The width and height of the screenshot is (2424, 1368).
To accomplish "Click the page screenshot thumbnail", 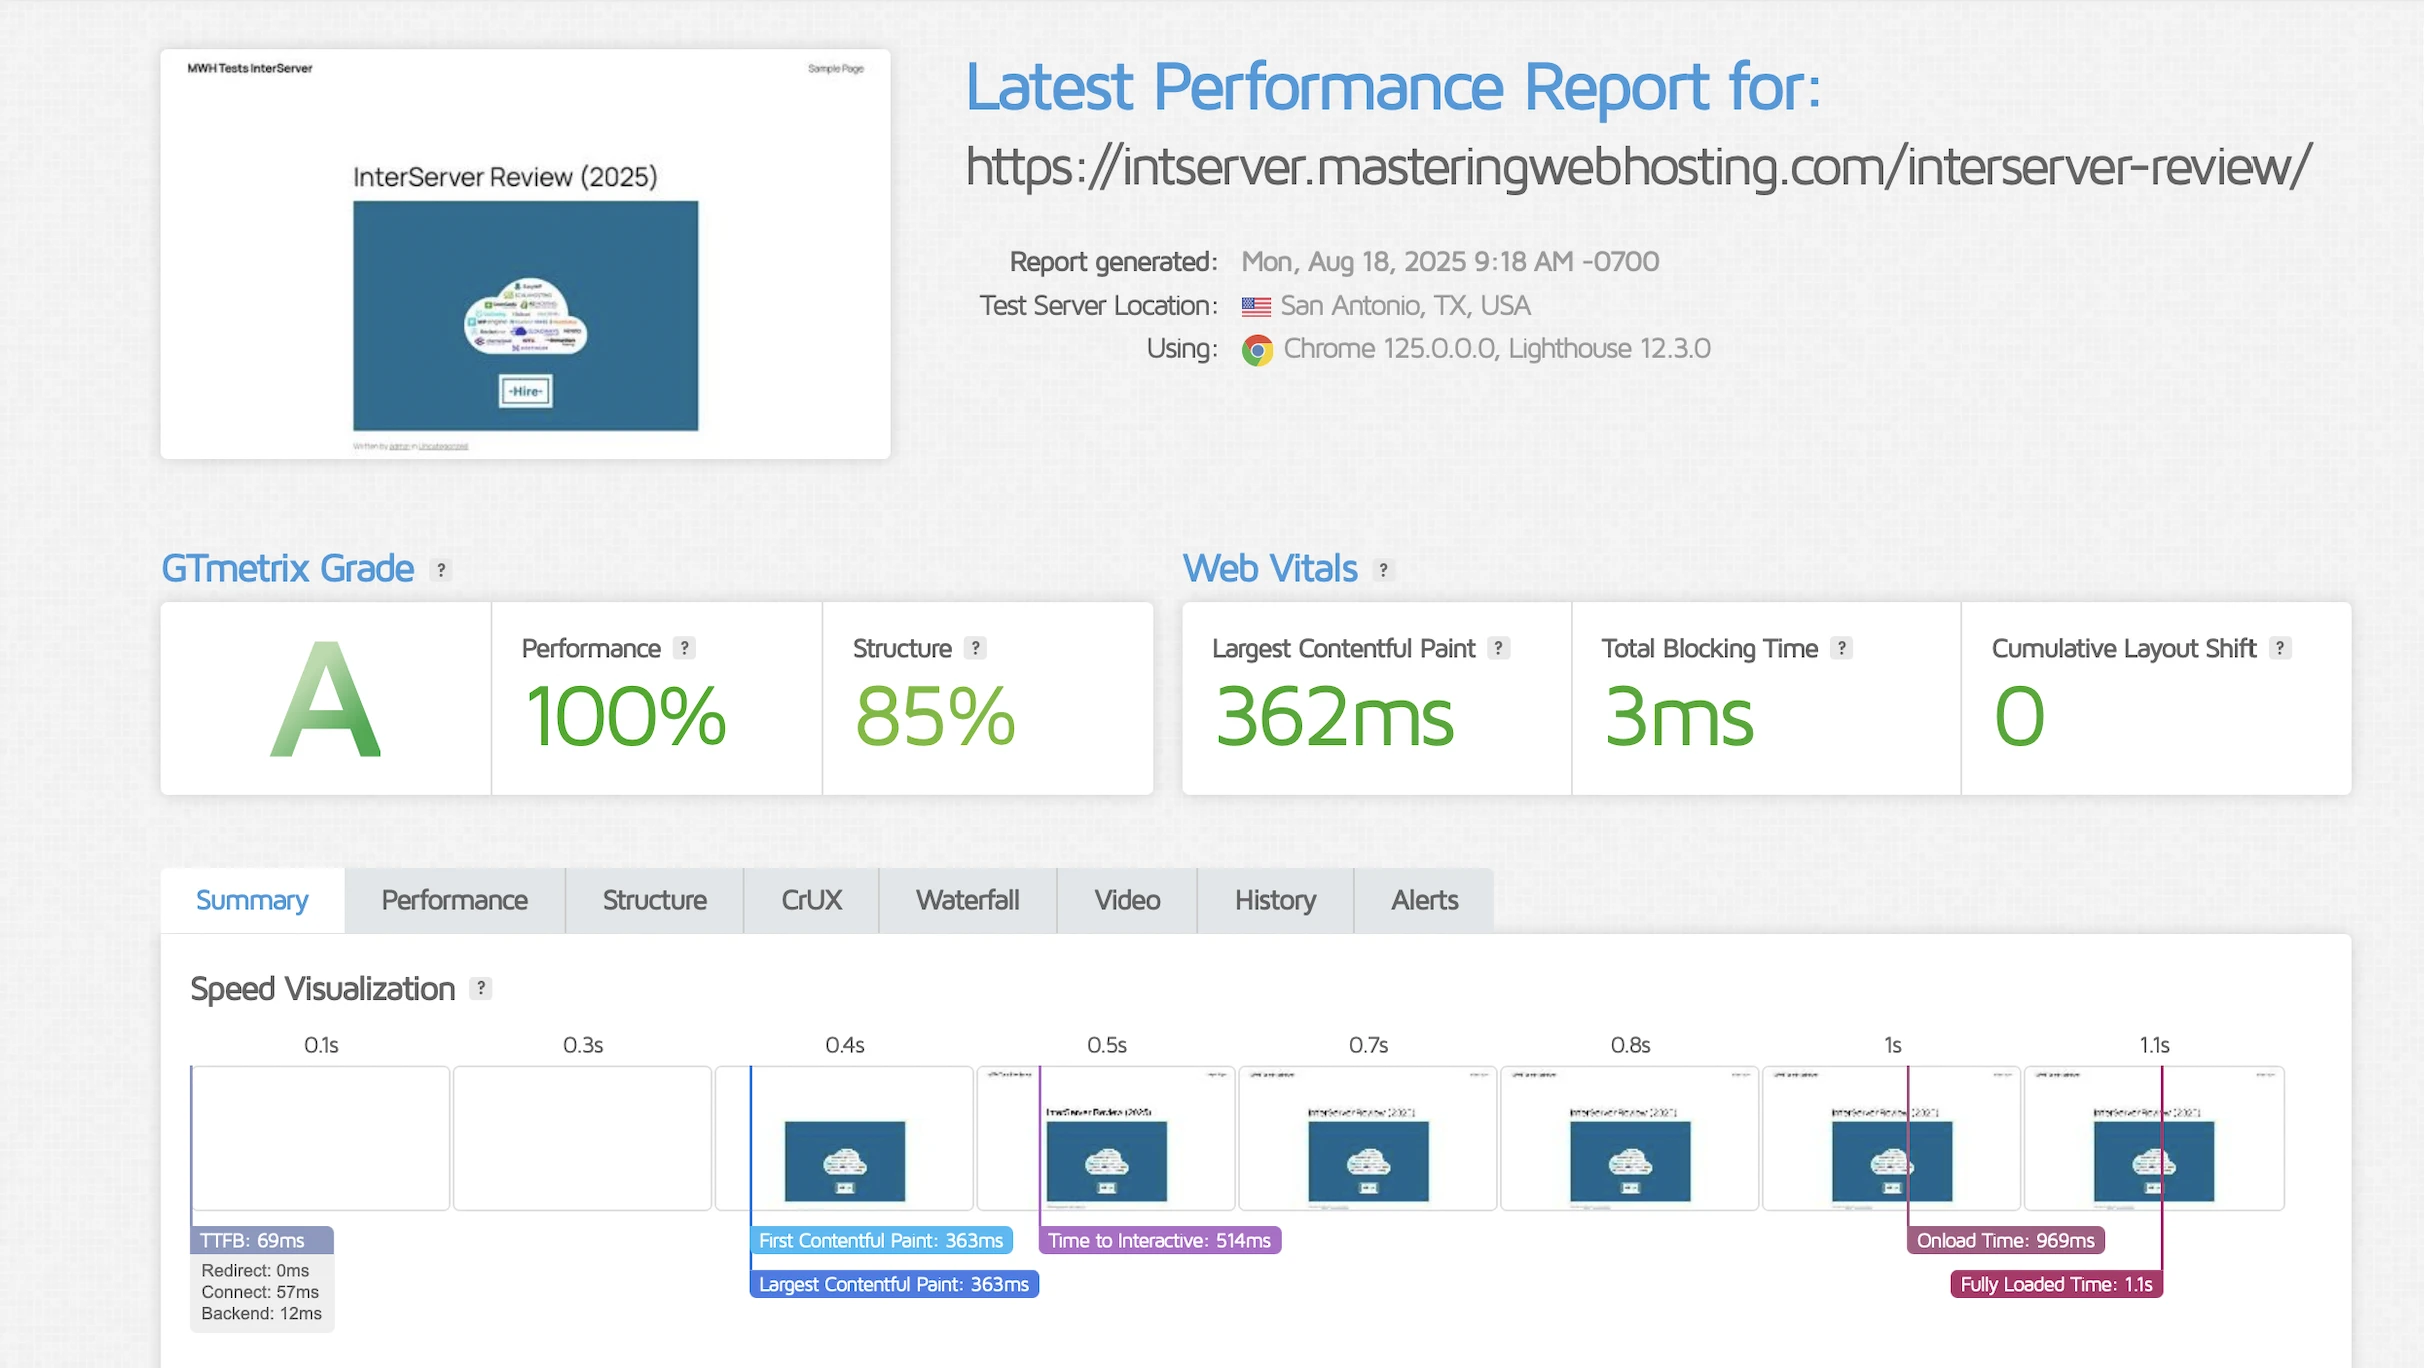I will (x=525, y=254).
